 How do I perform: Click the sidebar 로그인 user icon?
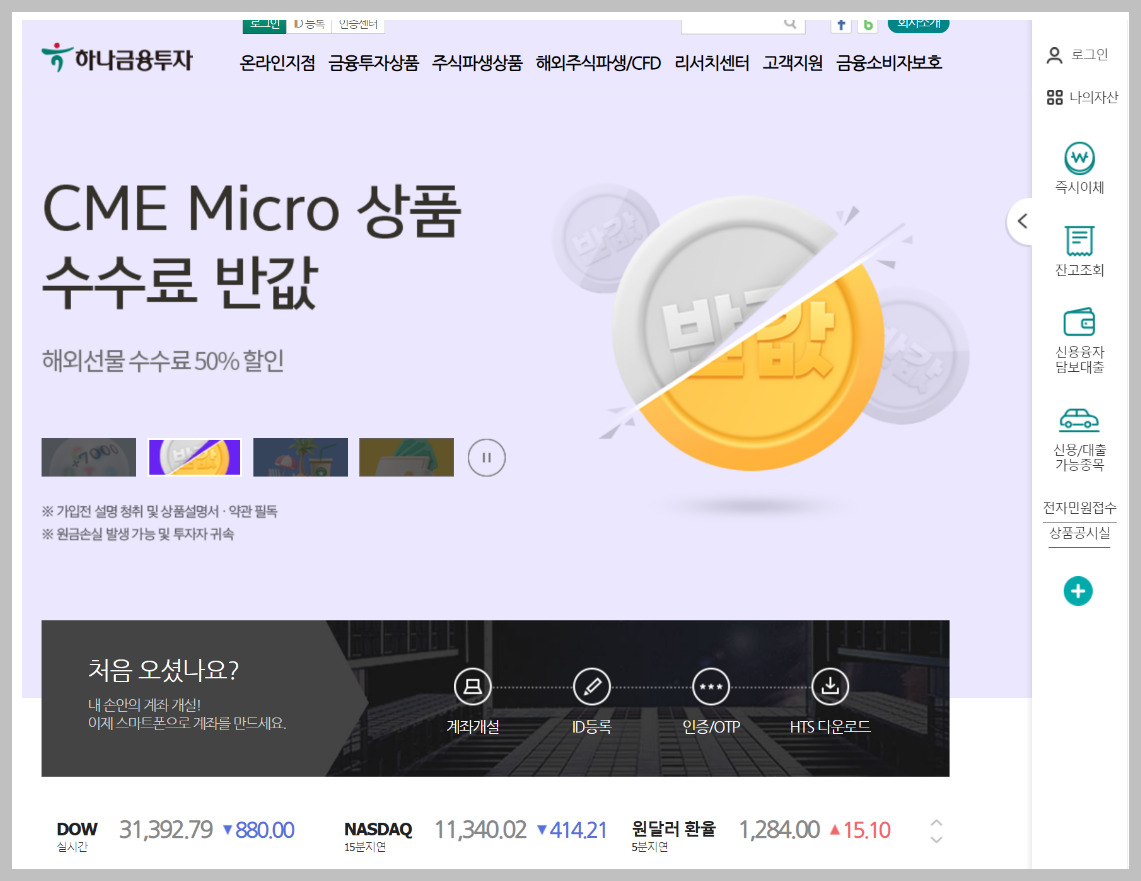pos(1054,55)
